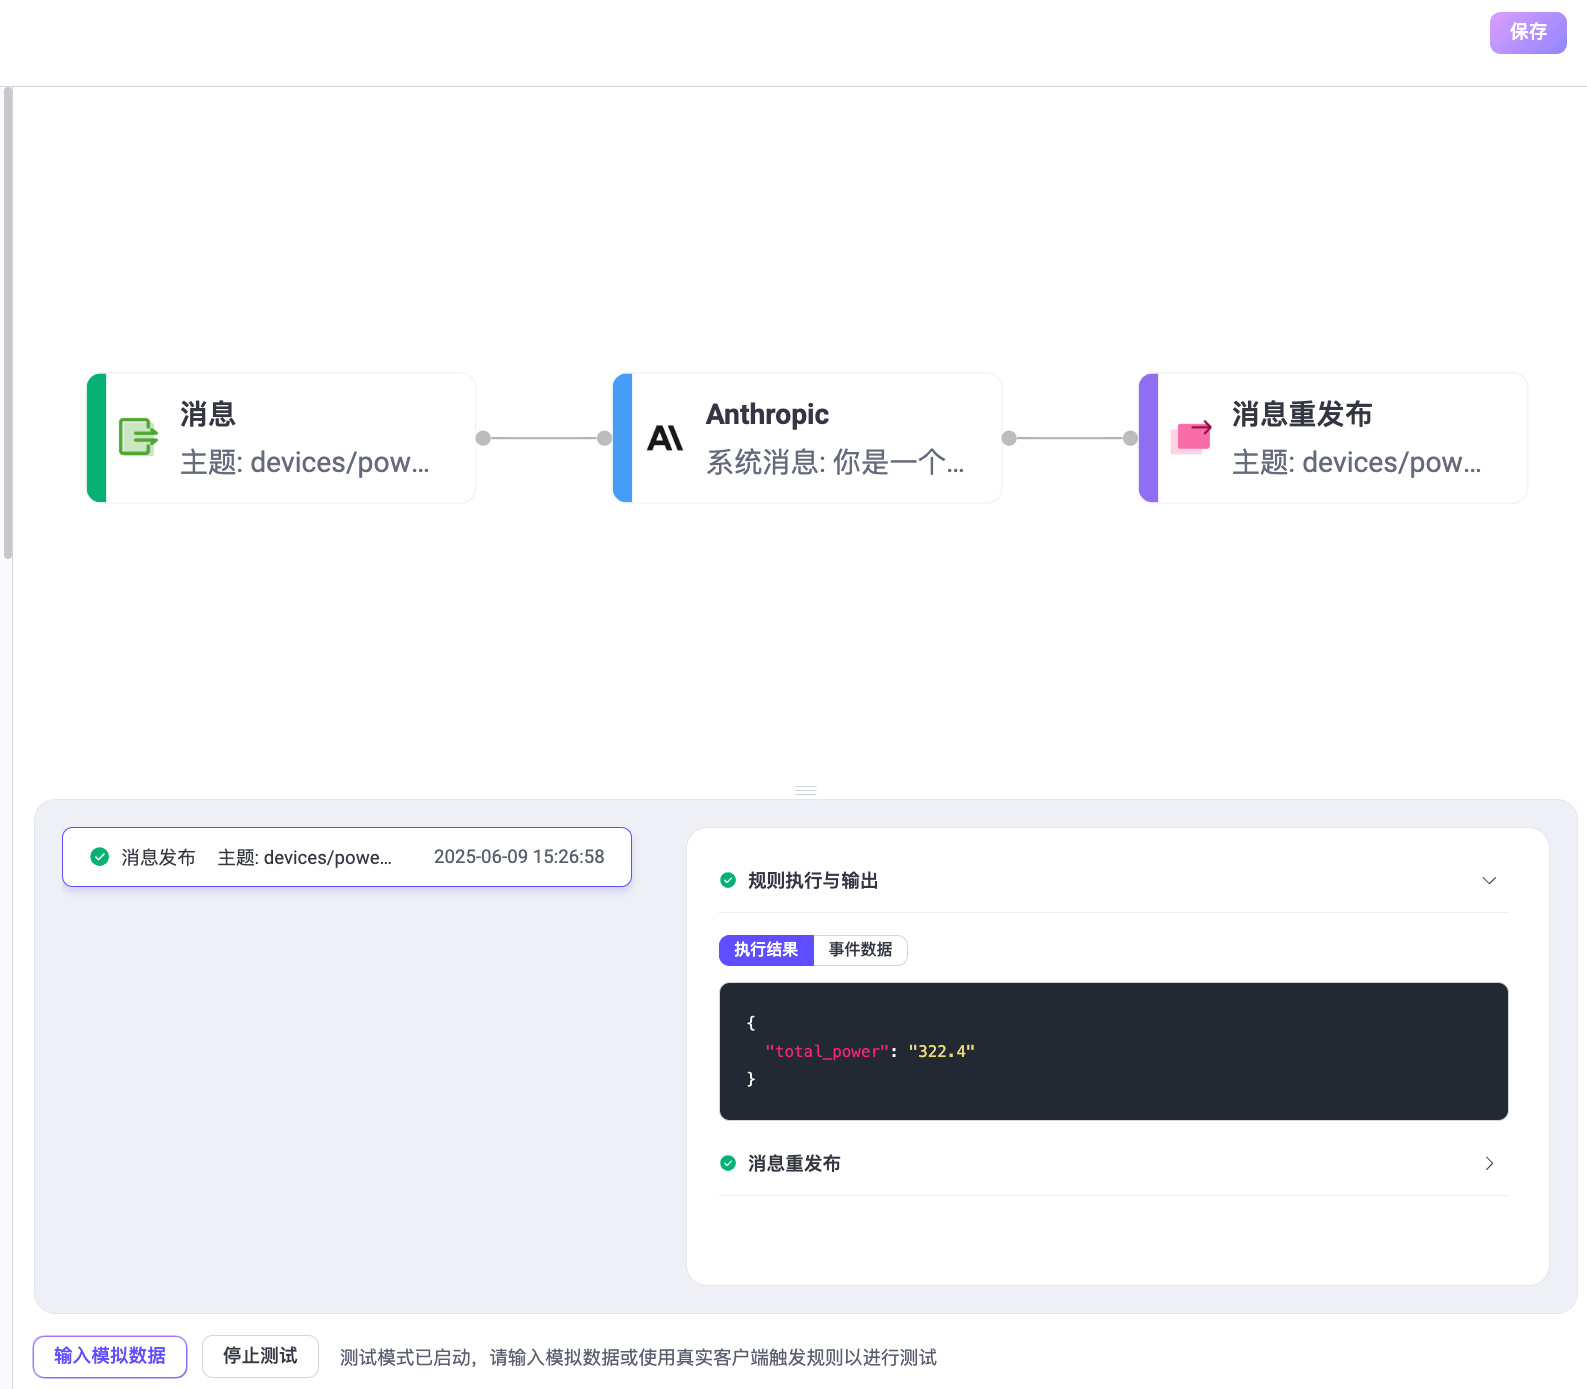
Task: Click input connector dot of 消息重发布 node
Action: click(x=1130, y=438)
